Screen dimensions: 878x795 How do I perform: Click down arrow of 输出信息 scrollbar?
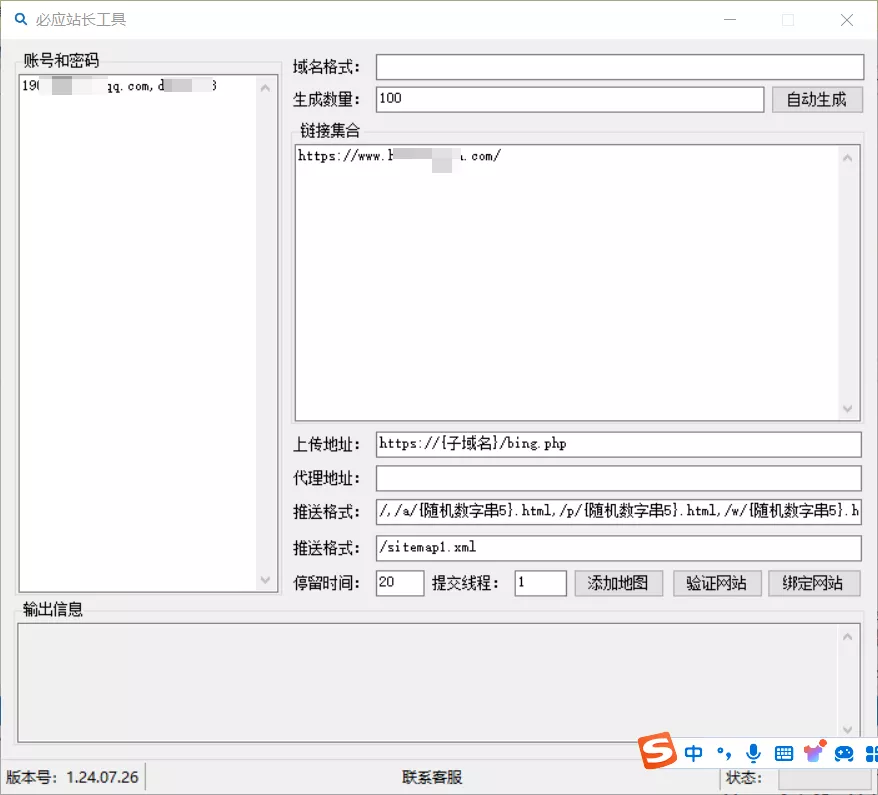pyautogui.click(x=848, y=729)
